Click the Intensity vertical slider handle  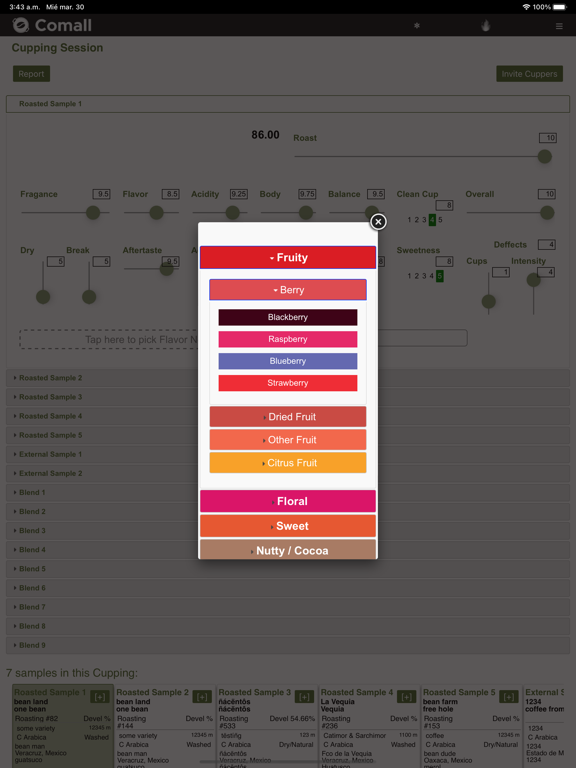(533, 280)
